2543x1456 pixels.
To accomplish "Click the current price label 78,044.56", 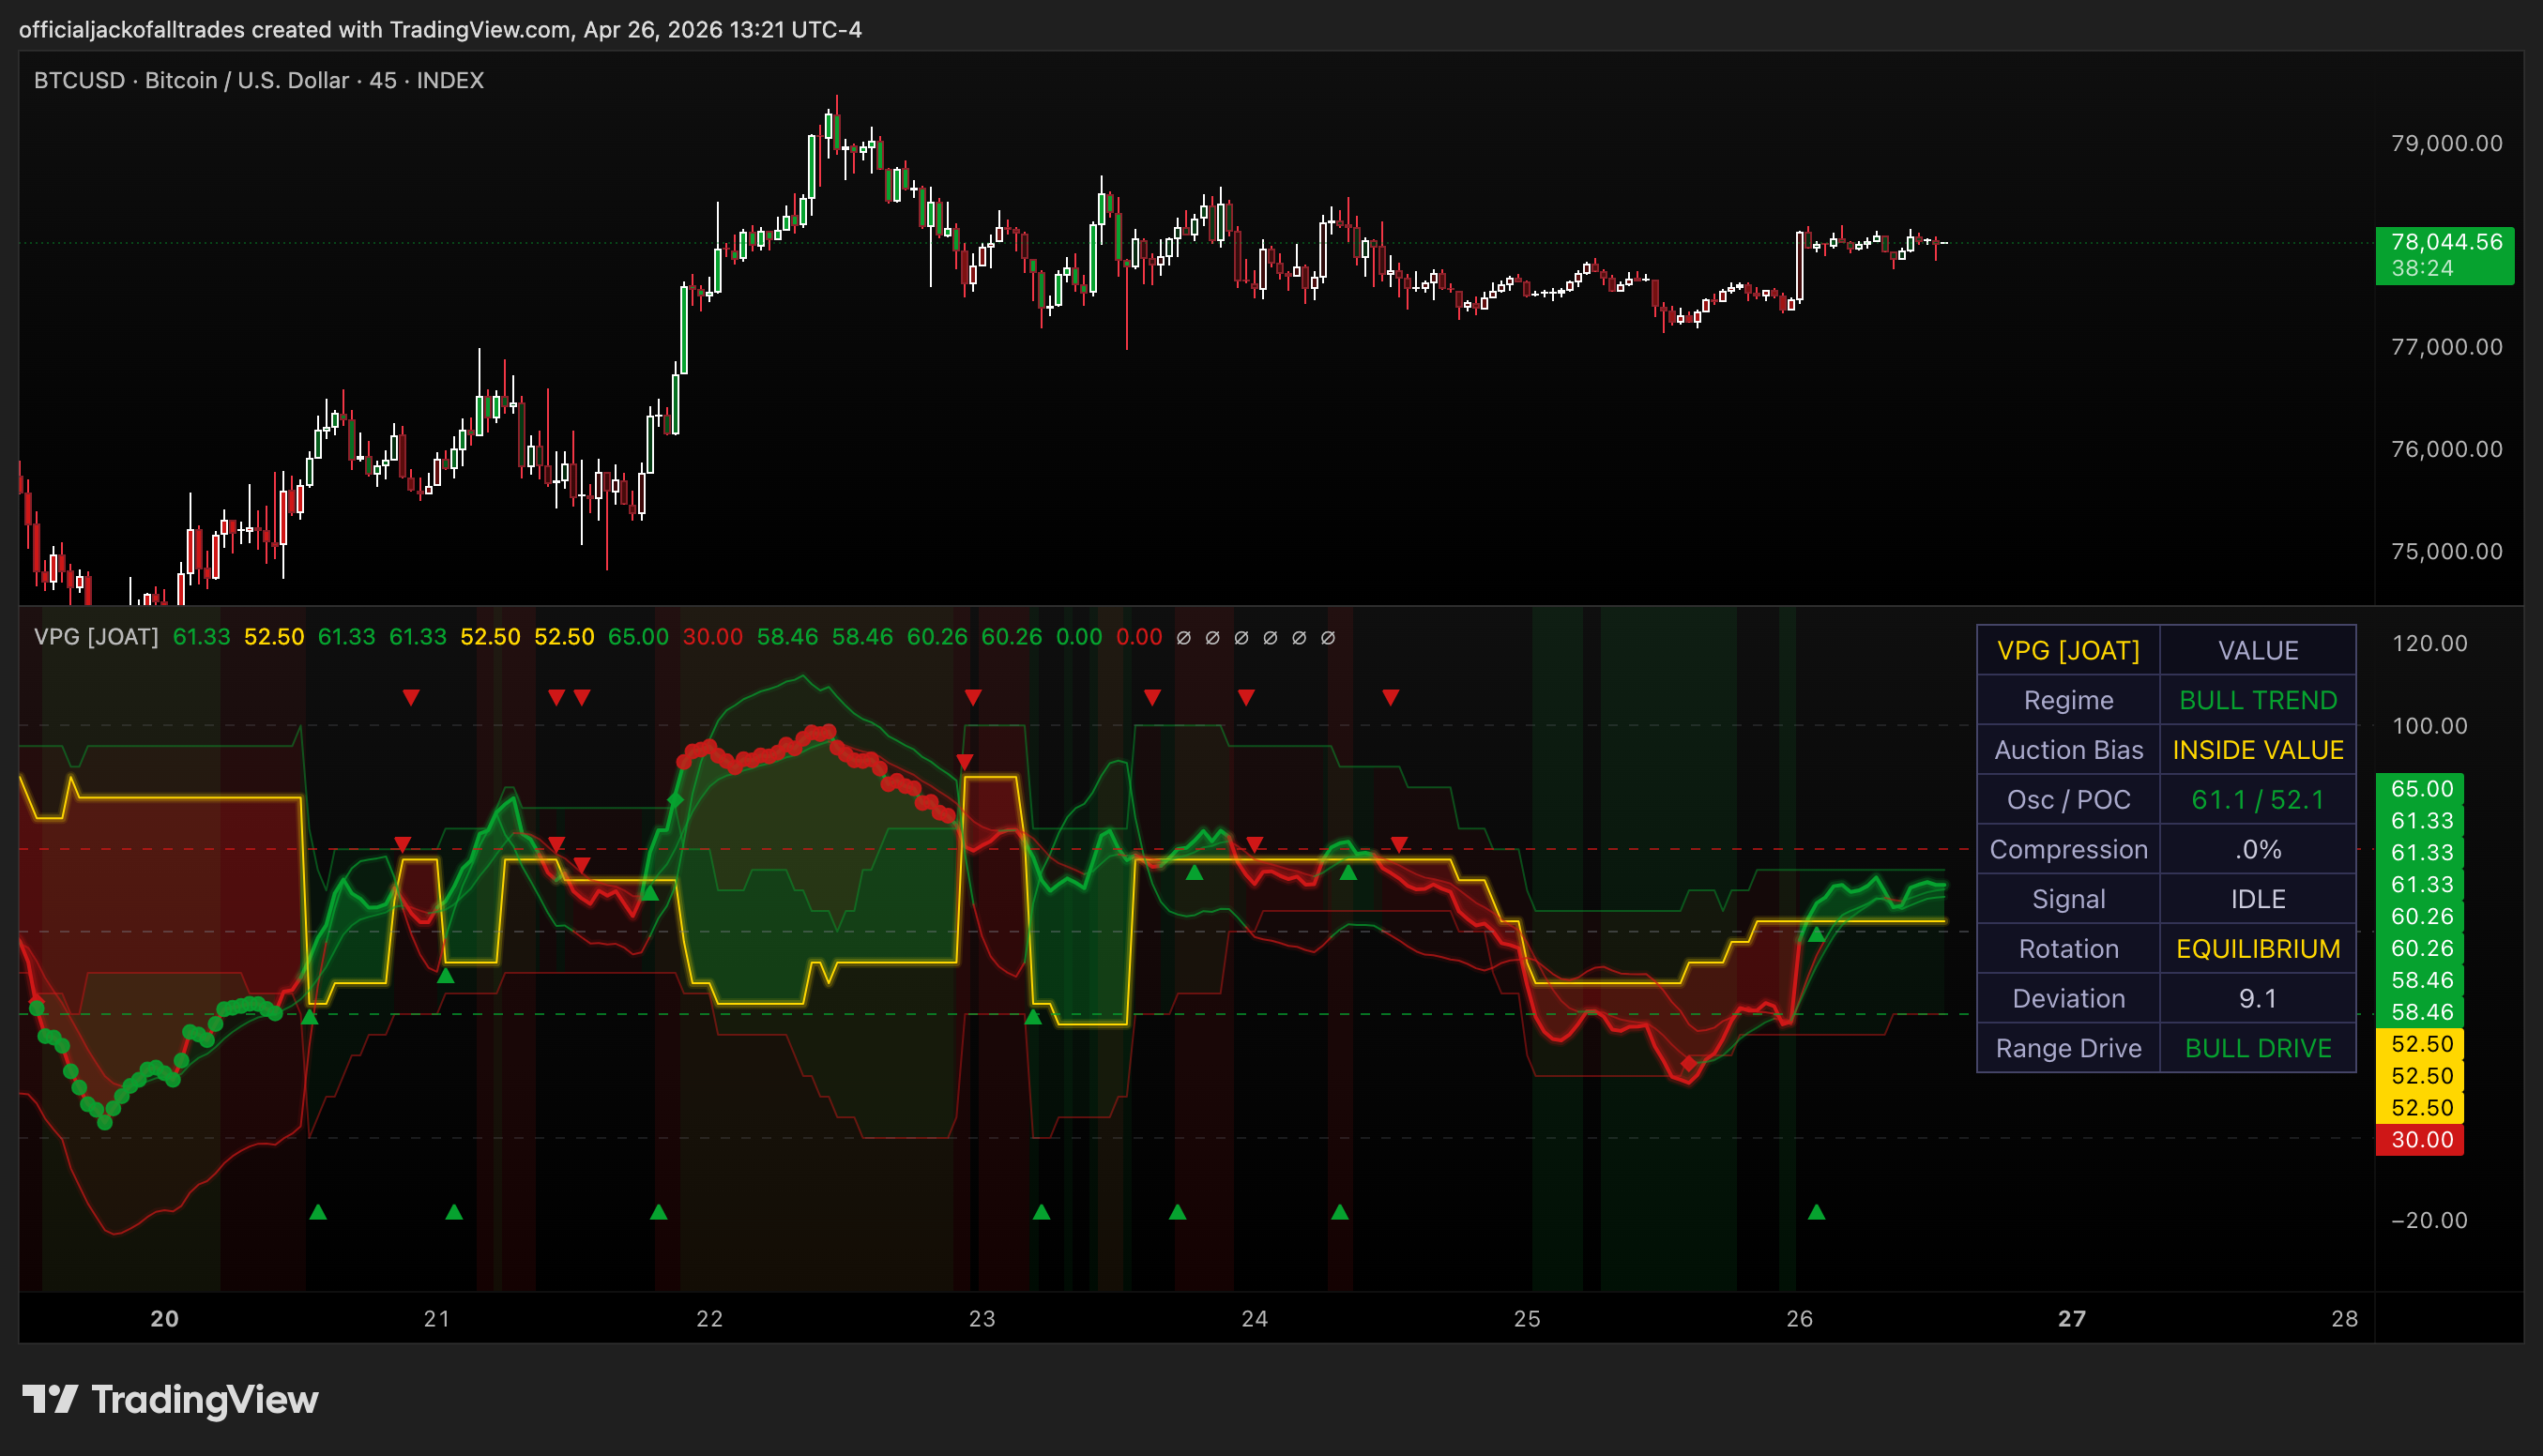I will click(x=2445, y=255).
